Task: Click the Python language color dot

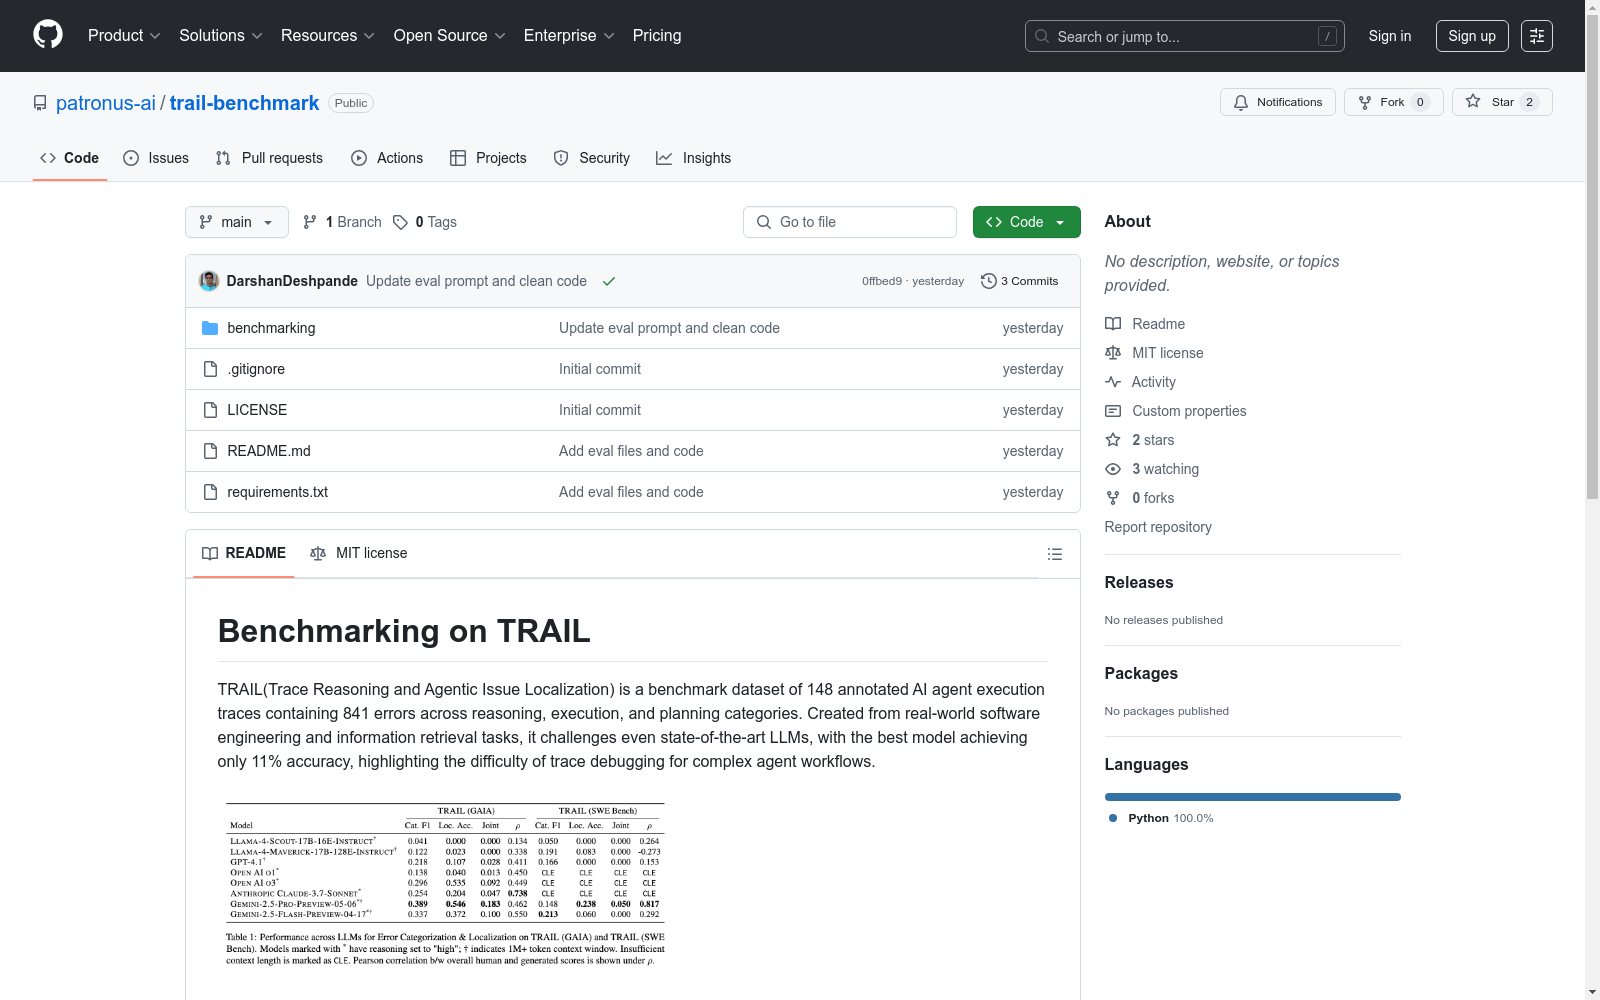Action: click(x=1113, y=818)
